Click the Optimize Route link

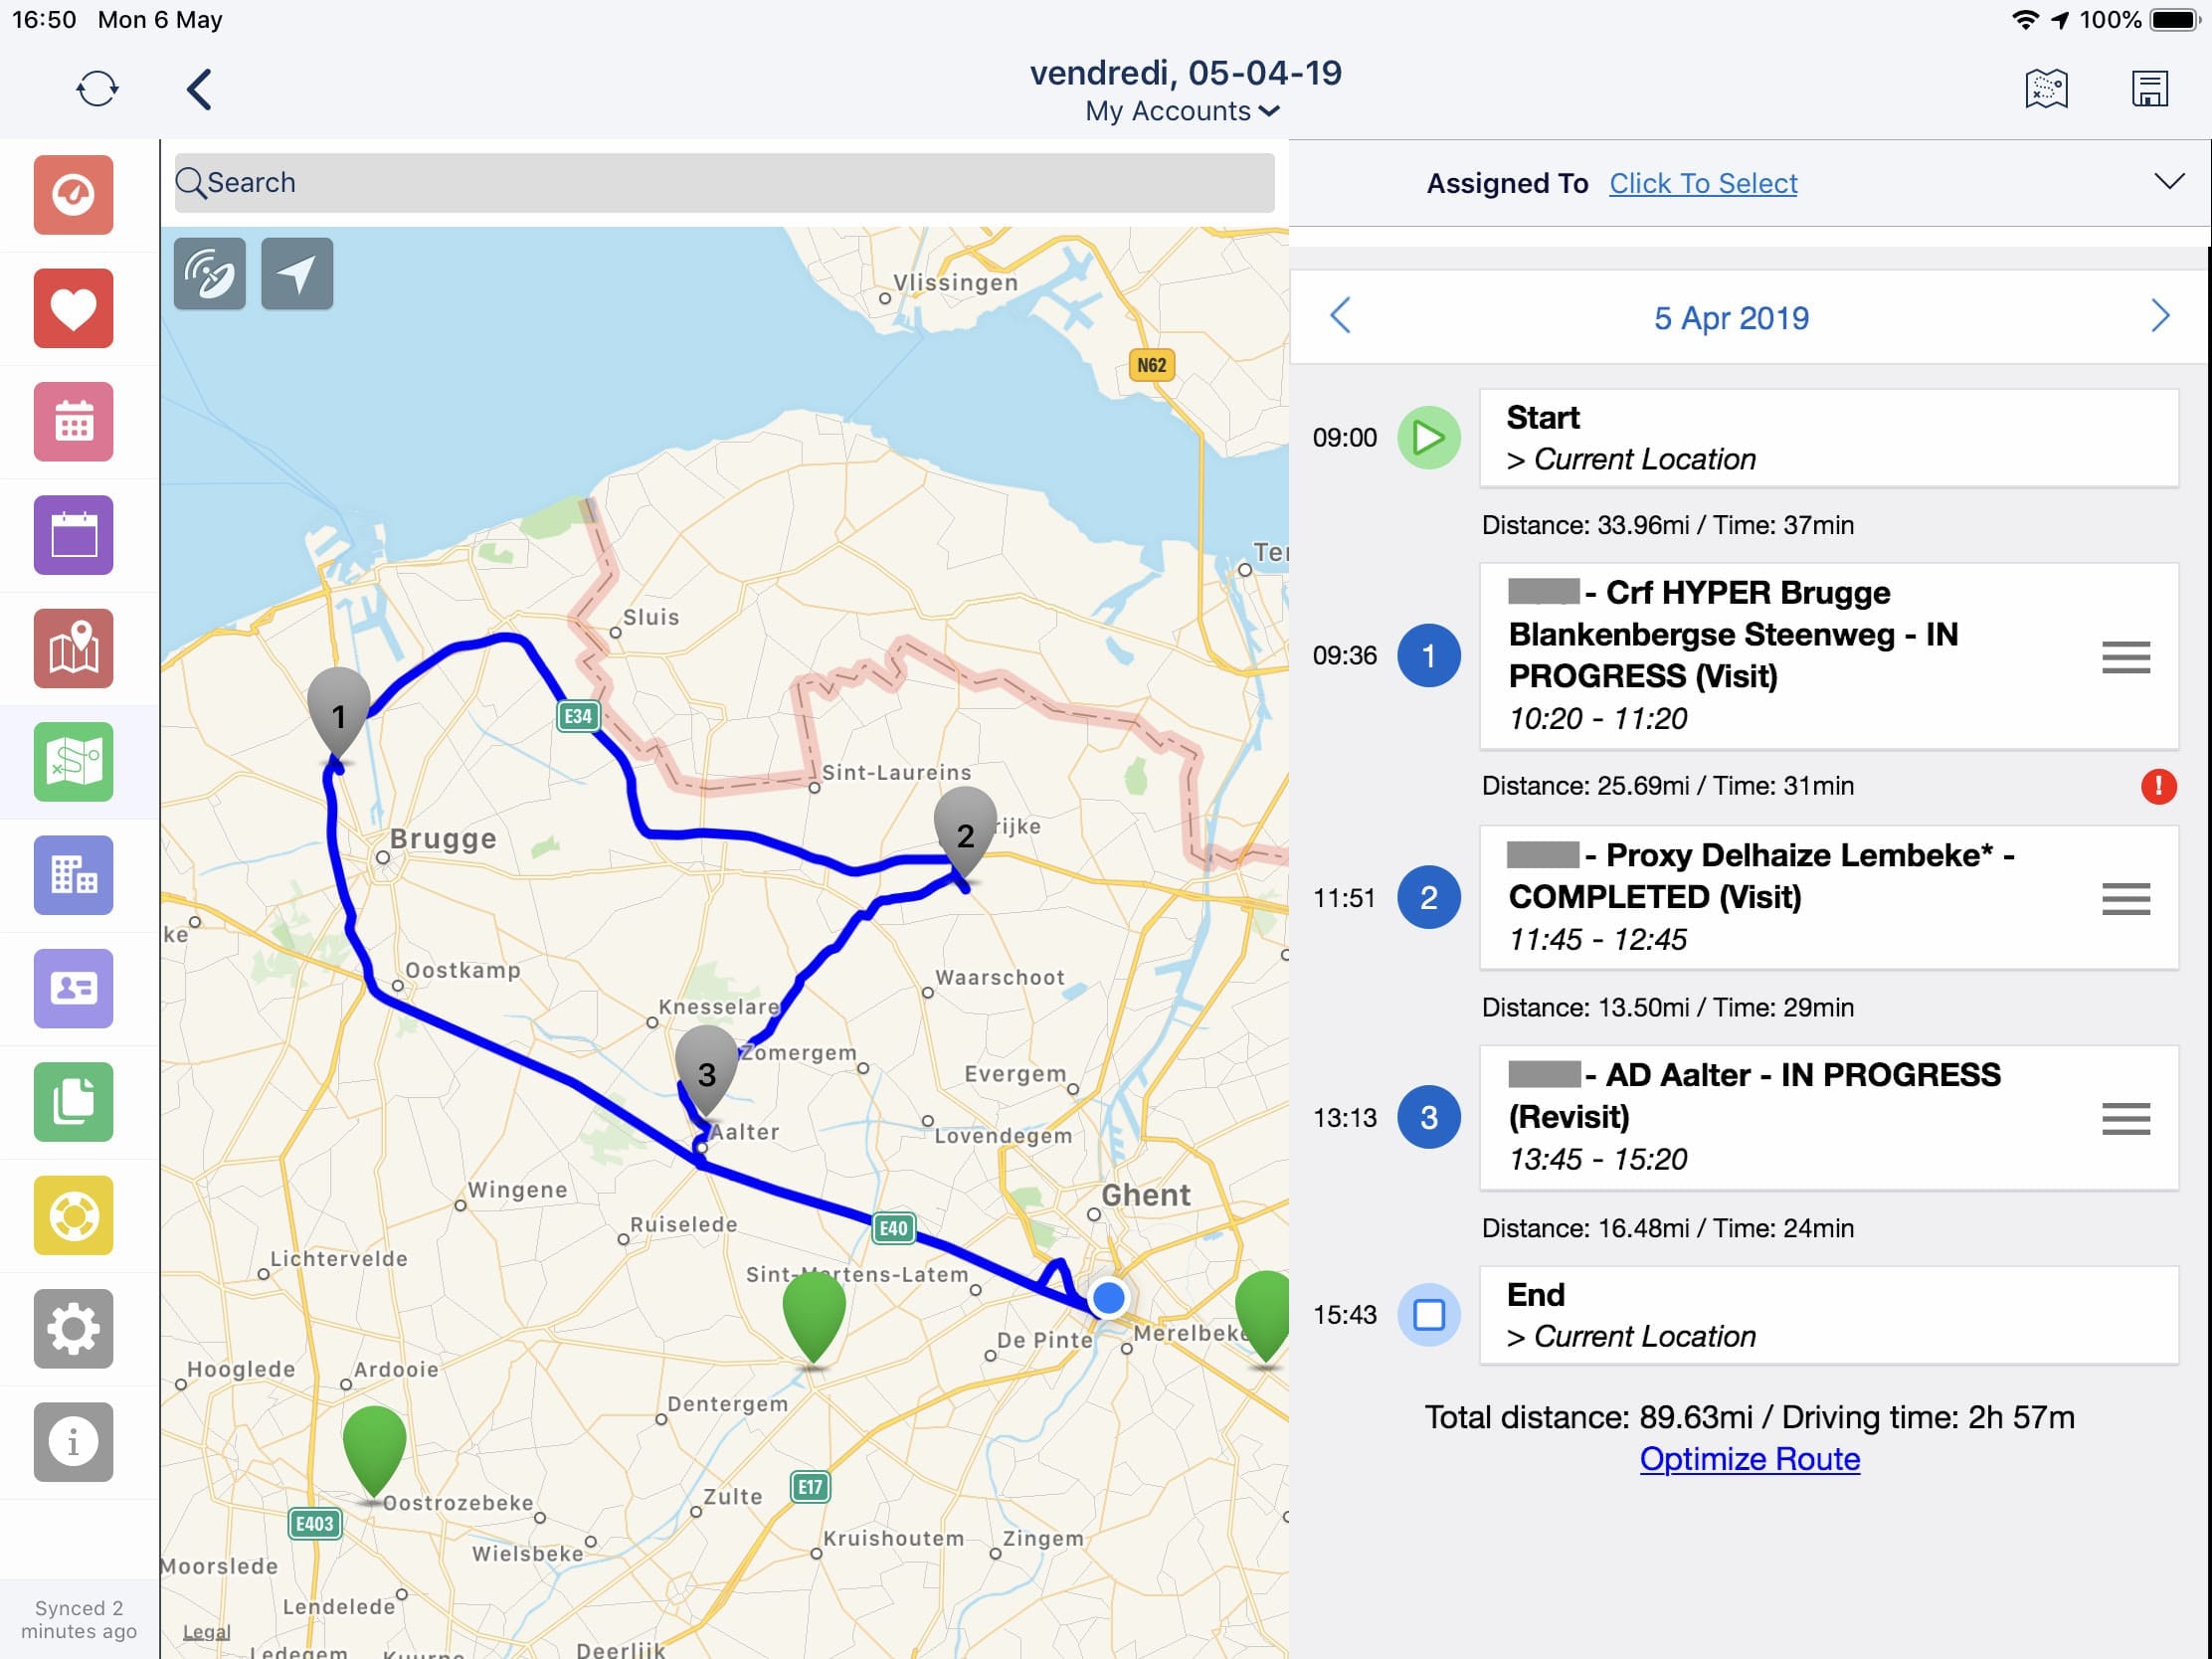[x=1749, y=1459]
